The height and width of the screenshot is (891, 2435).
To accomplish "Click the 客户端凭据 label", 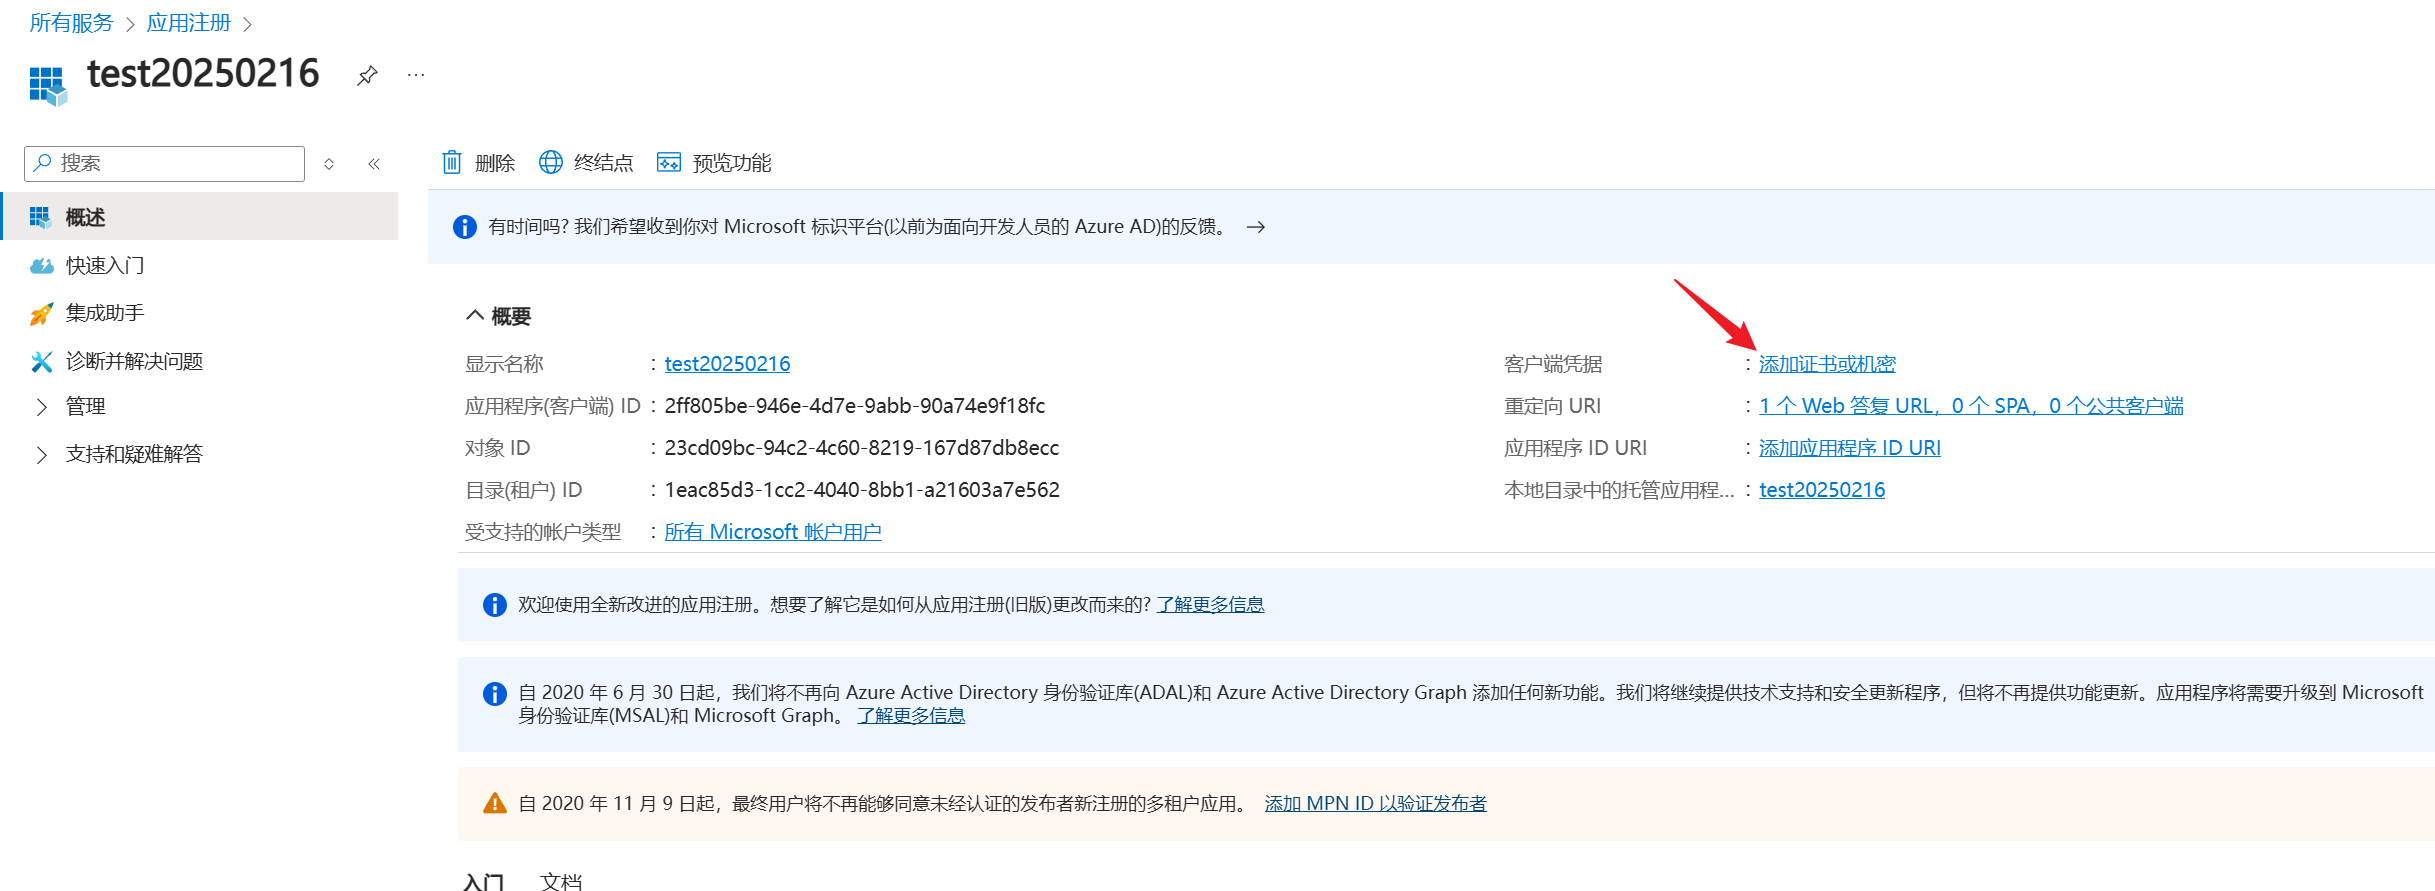I will (x=1553, y=364).
